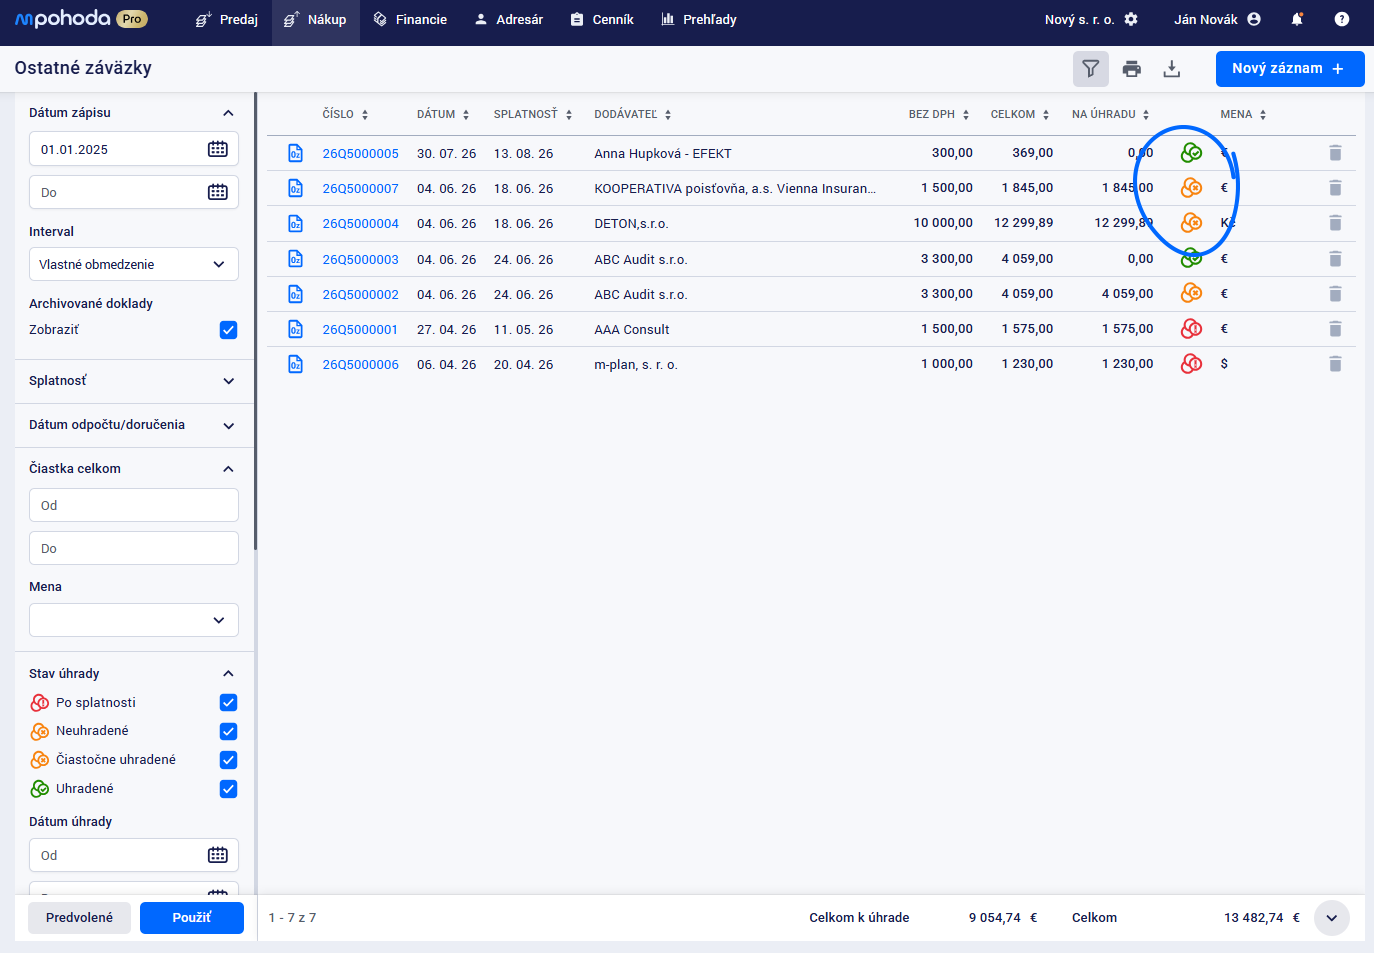Viewport: 1374px width, 953px height.
Task: Delete record 26Q5000007 with trash icon
Action: [x=1335, y=188]
